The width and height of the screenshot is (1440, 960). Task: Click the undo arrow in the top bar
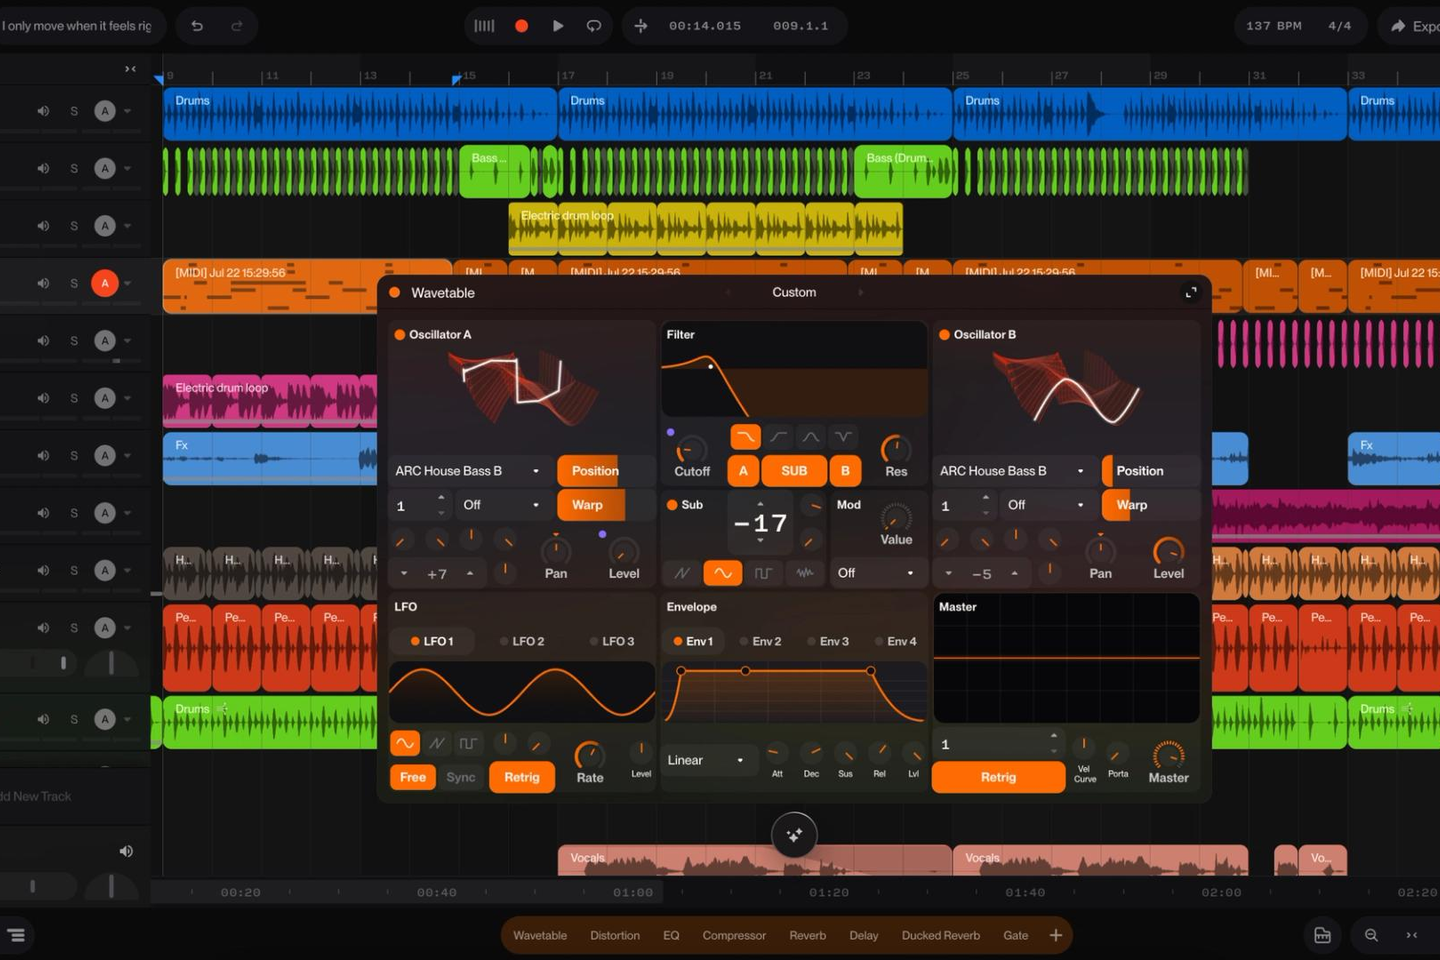pyautogui.click(x=197, y=26)
